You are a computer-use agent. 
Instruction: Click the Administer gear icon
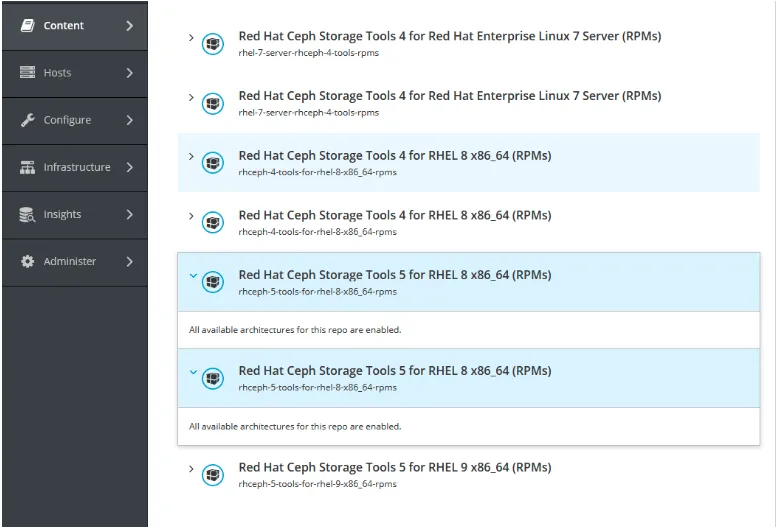28,261
